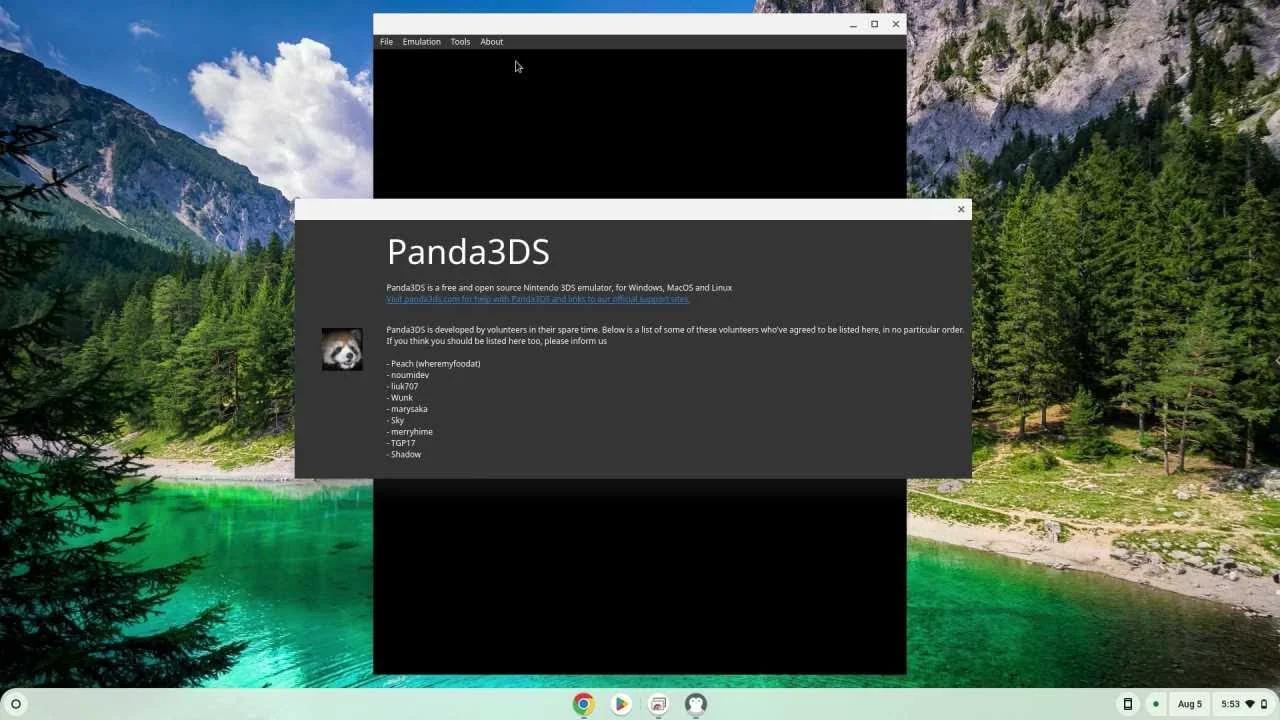The width and height of the screenshot is (1280, 720).
Task: Open Google Chrome from the shelf
Action: click(x=584, y=704)
